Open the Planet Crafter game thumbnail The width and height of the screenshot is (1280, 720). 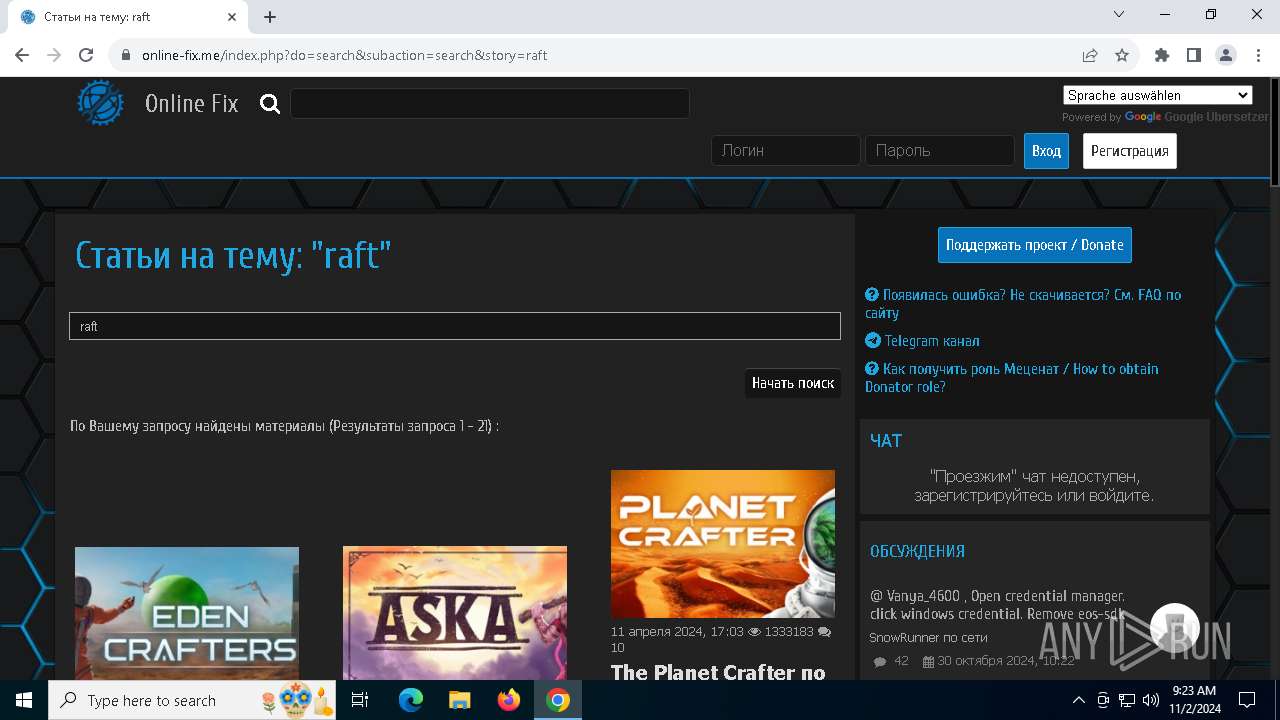pyautogui.click(x=723, y=544)
